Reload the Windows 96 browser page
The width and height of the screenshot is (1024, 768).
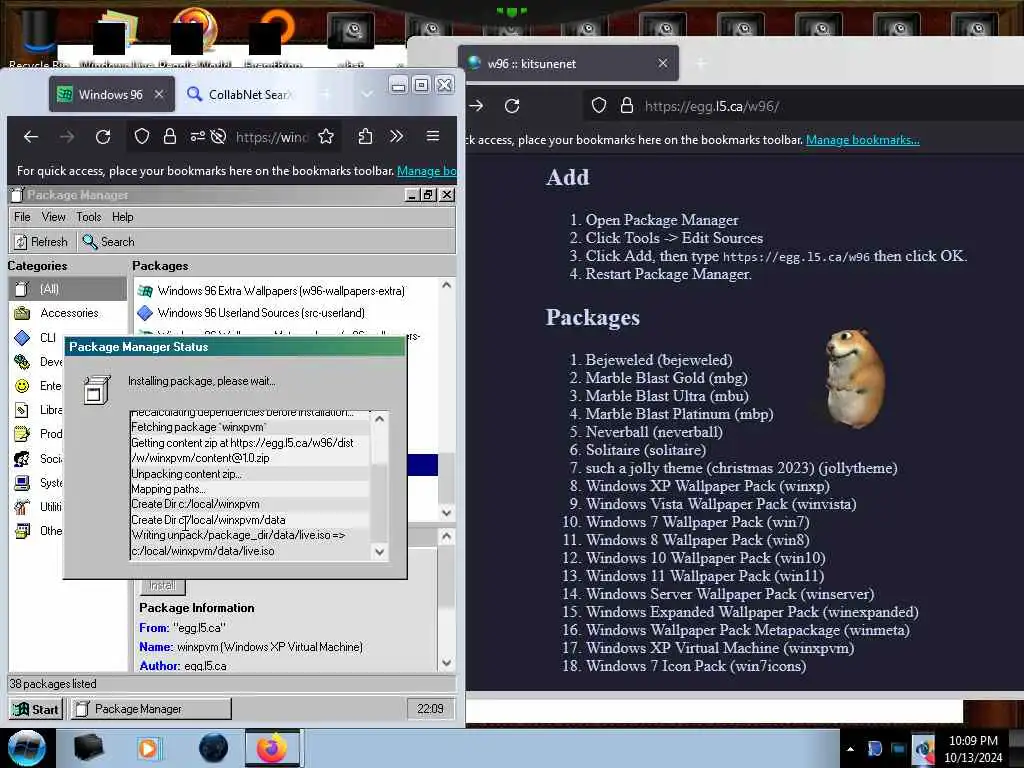103,136
